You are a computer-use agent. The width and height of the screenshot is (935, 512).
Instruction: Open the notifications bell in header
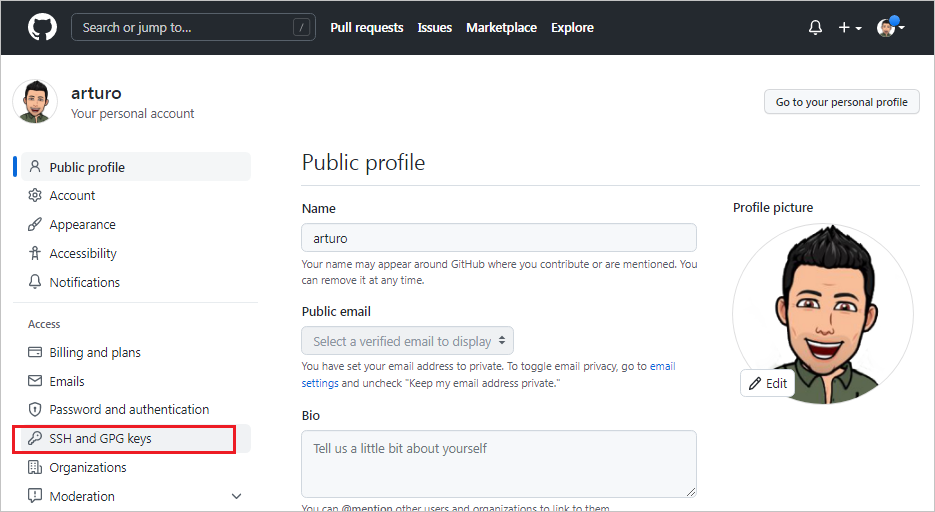coord(815,27)
